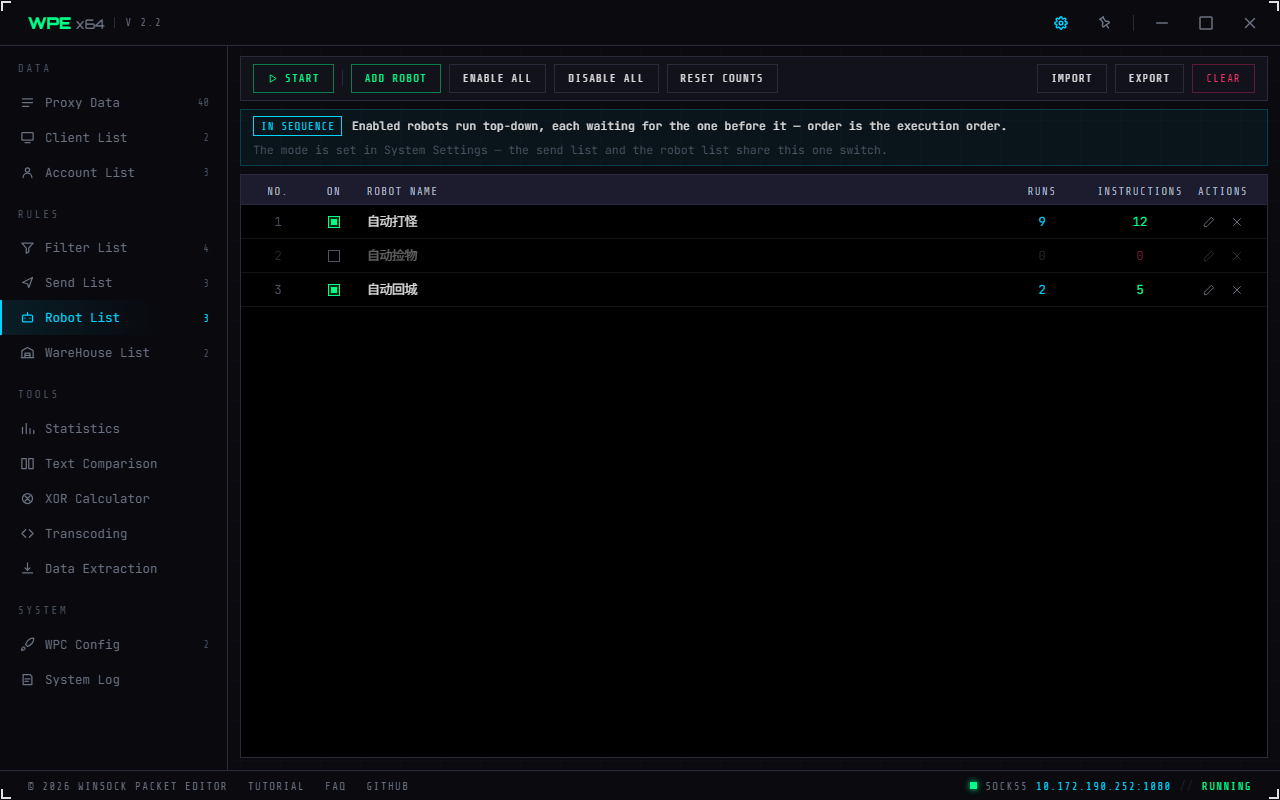
Task: Click the SOCKS5 address 10.172.190.252:1080
Action: [1103, 786]
